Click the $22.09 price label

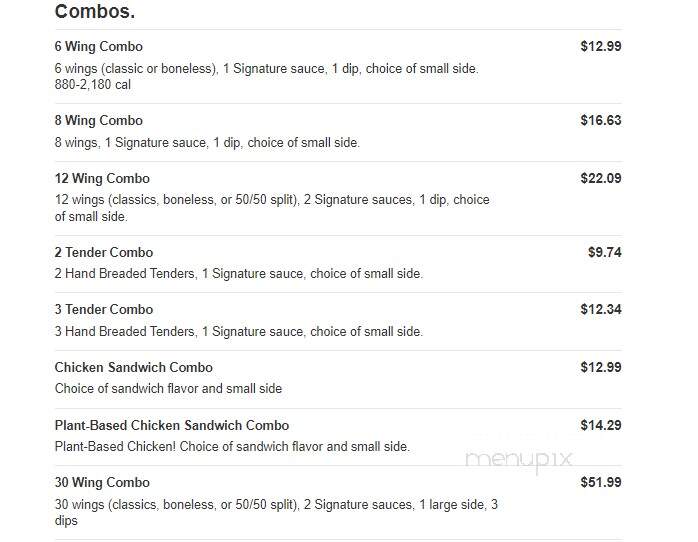point(601,178)
